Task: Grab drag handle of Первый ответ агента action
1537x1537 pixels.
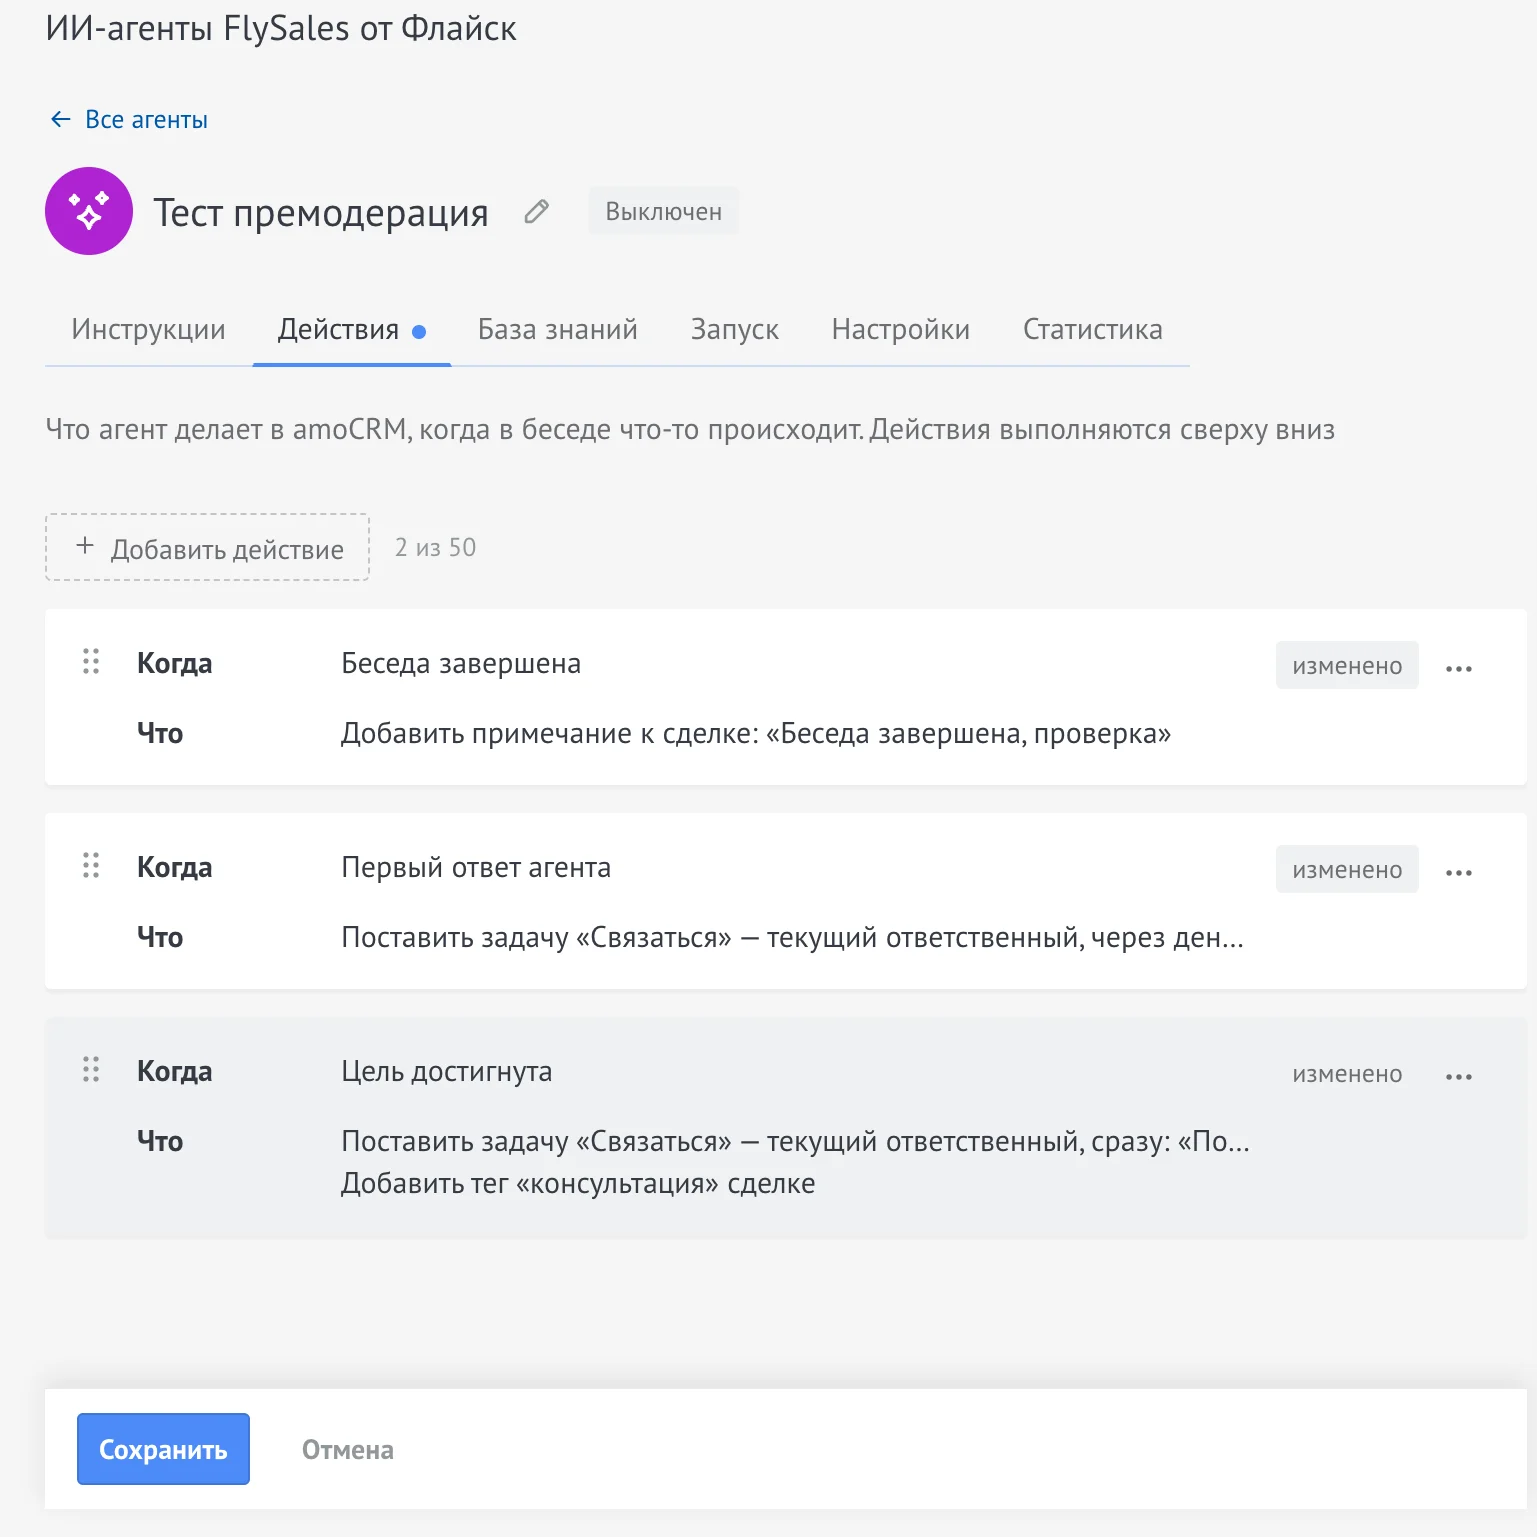Action: coord(91,865)
